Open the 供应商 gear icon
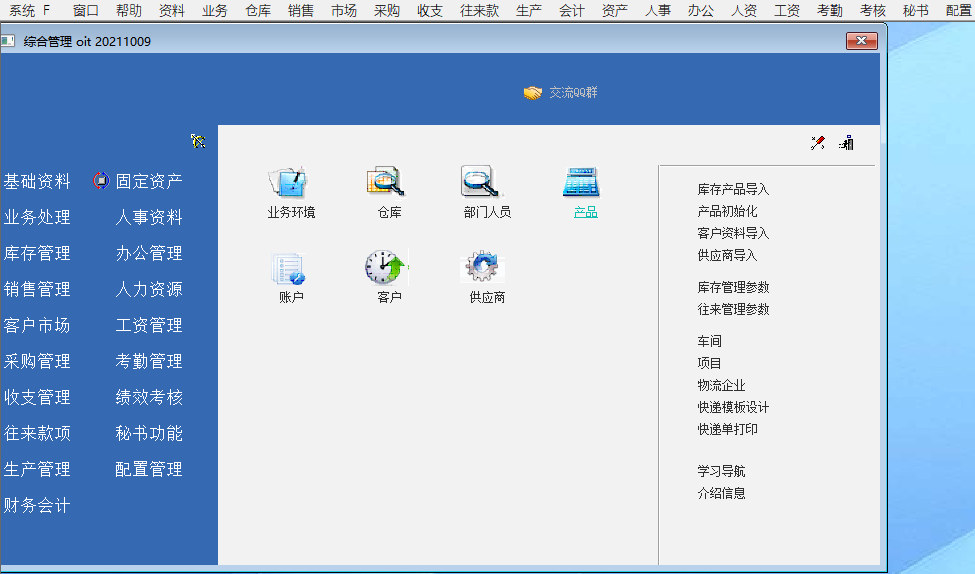Image resolution: width=975 pixels, height=574 pixels. click(483, 267)
